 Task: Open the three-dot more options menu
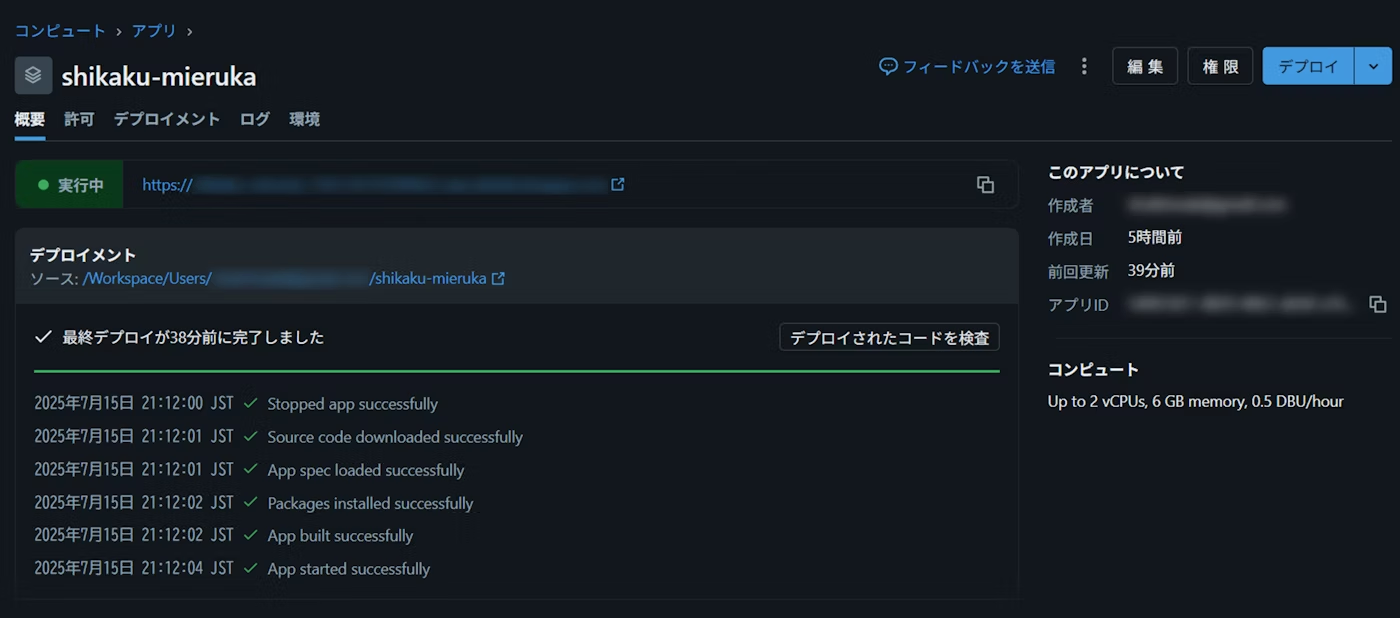[x=1084, y=66]
